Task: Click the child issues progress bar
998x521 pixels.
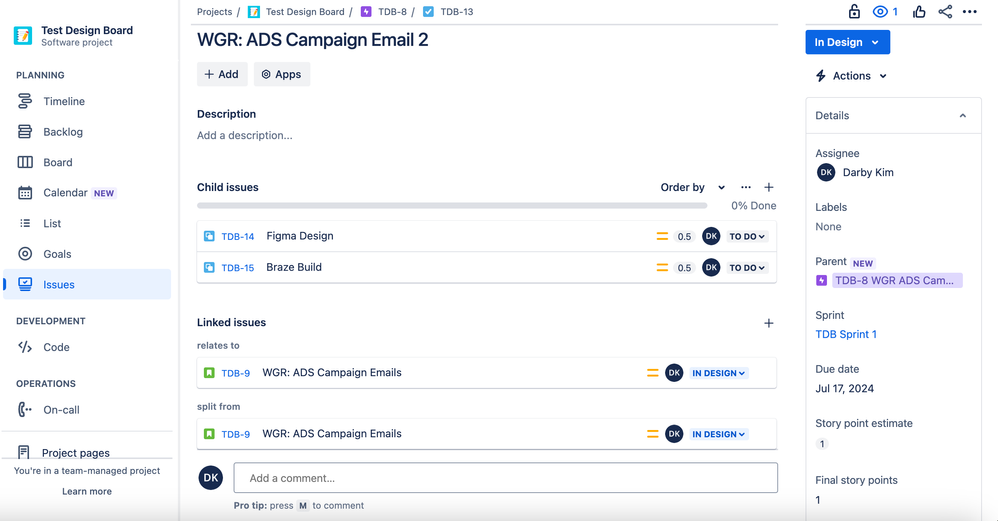Action: (452, 206)
